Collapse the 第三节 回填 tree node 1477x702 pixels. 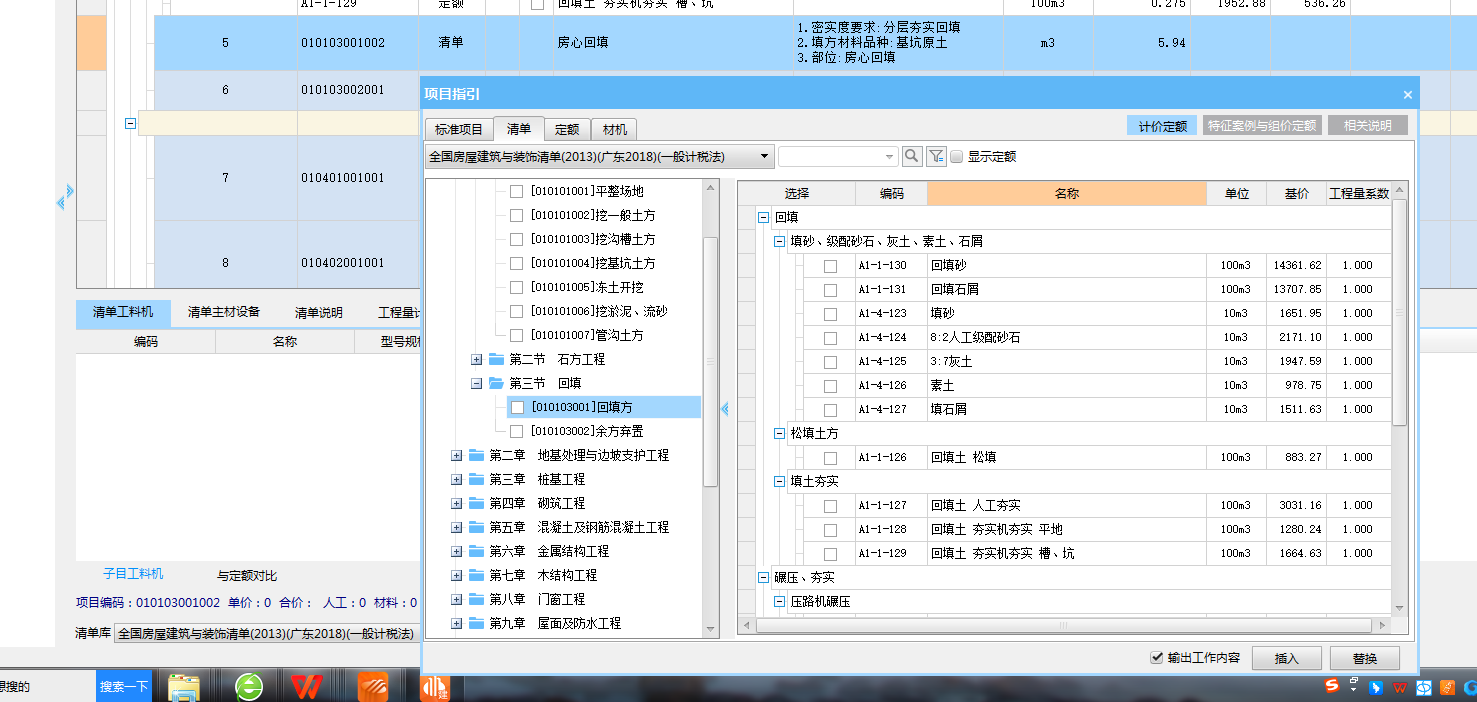point(477,383)
